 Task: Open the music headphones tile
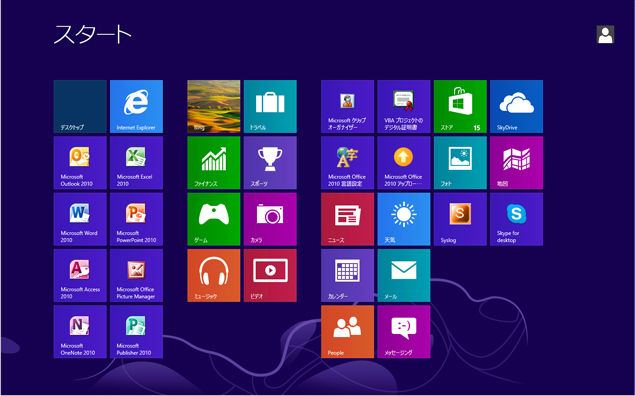[x=214, y=275]
